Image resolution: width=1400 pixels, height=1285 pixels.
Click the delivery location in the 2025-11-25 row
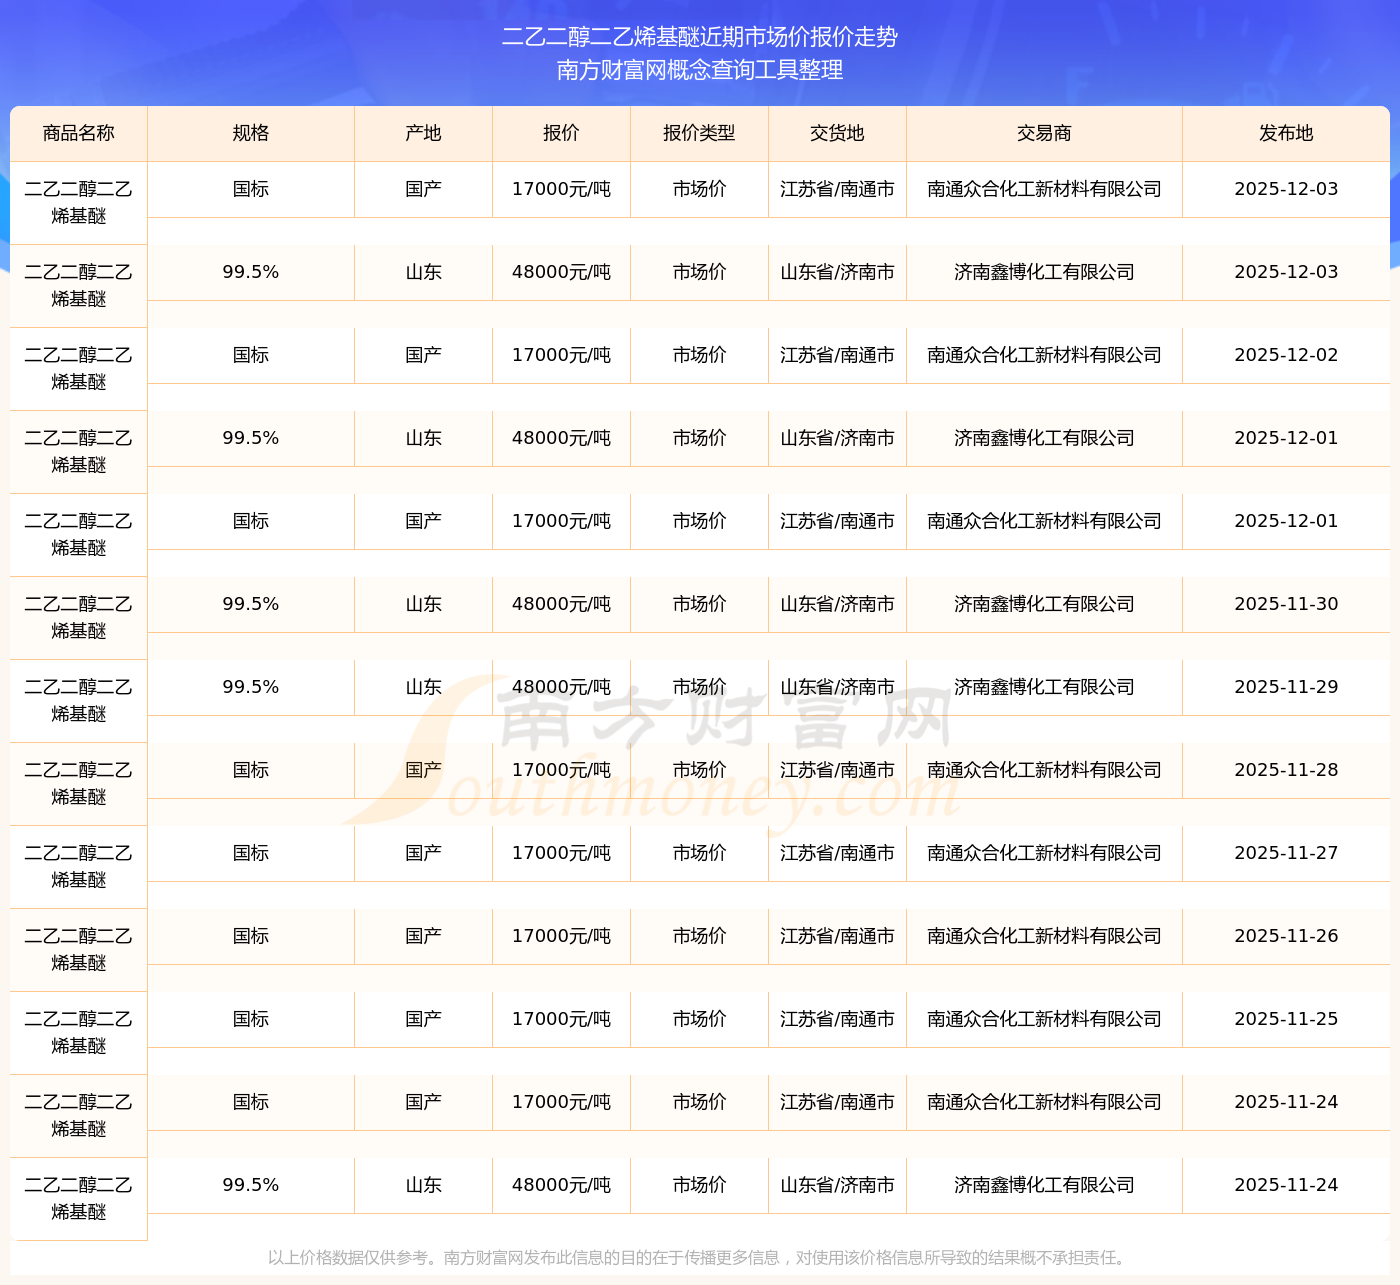click(837, 1019)
